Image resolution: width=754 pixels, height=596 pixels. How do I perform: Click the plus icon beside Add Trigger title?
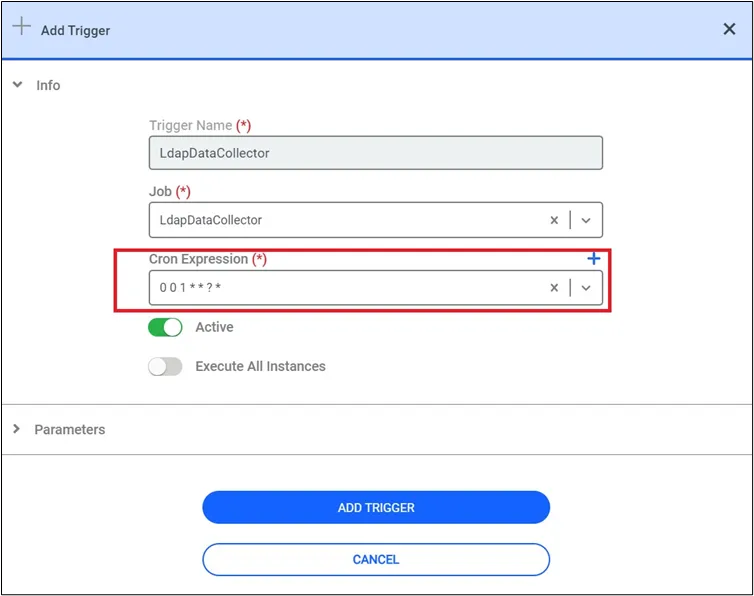[22, 26]
